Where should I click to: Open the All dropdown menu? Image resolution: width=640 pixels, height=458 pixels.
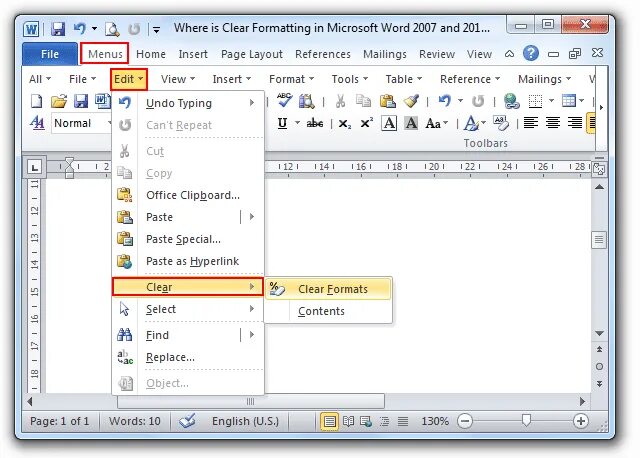40,79
